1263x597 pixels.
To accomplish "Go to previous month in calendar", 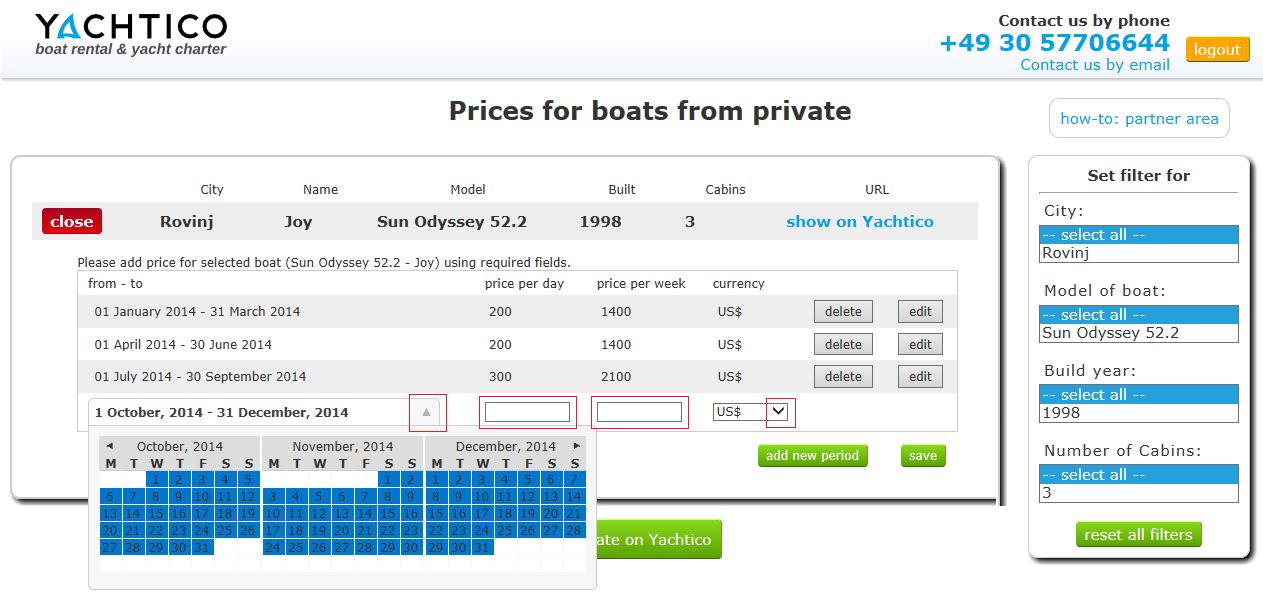I will pyautogui.click(x=110, y=446).
